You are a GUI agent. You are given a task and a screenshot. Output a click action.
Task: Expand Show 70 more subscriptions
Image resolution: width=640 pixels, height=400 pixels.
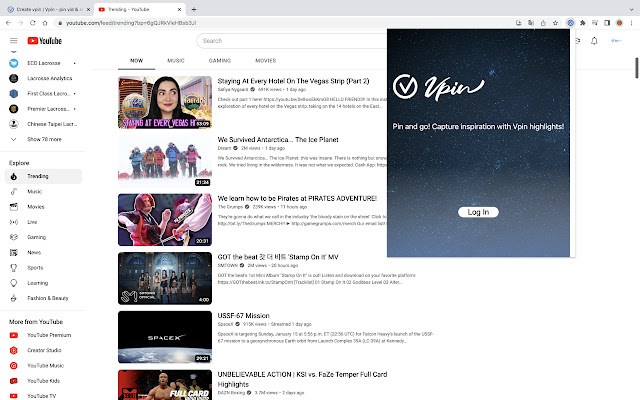pos(44,139)
